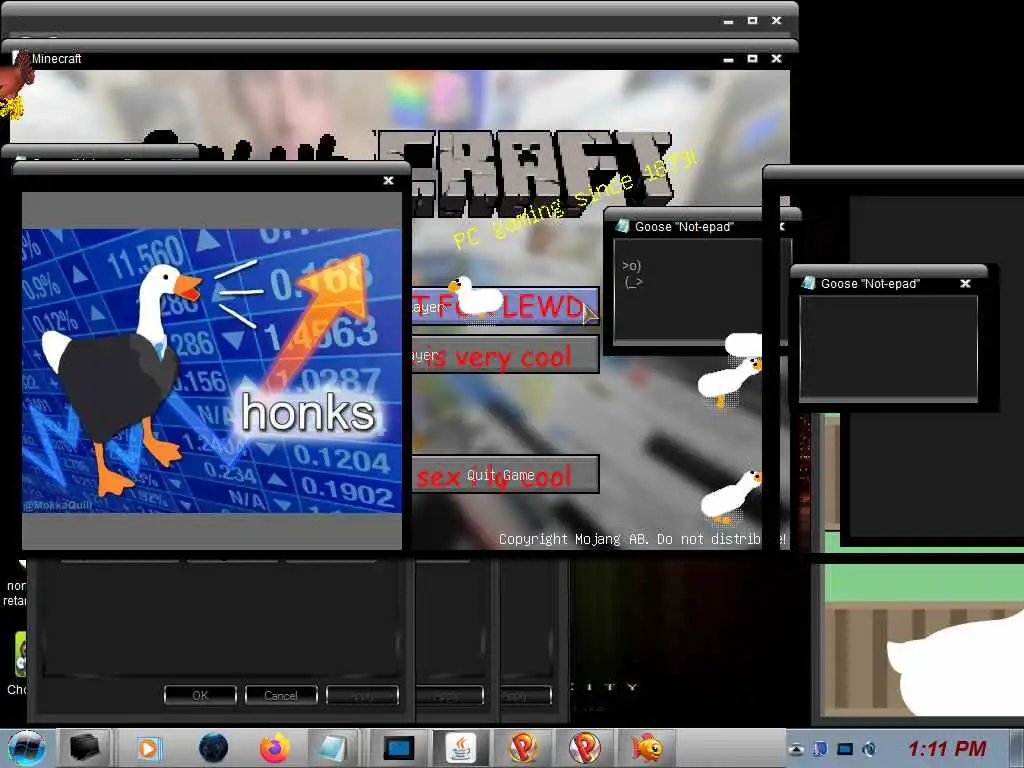Open the dark globe taskbar icon

[x=214, y=748]
